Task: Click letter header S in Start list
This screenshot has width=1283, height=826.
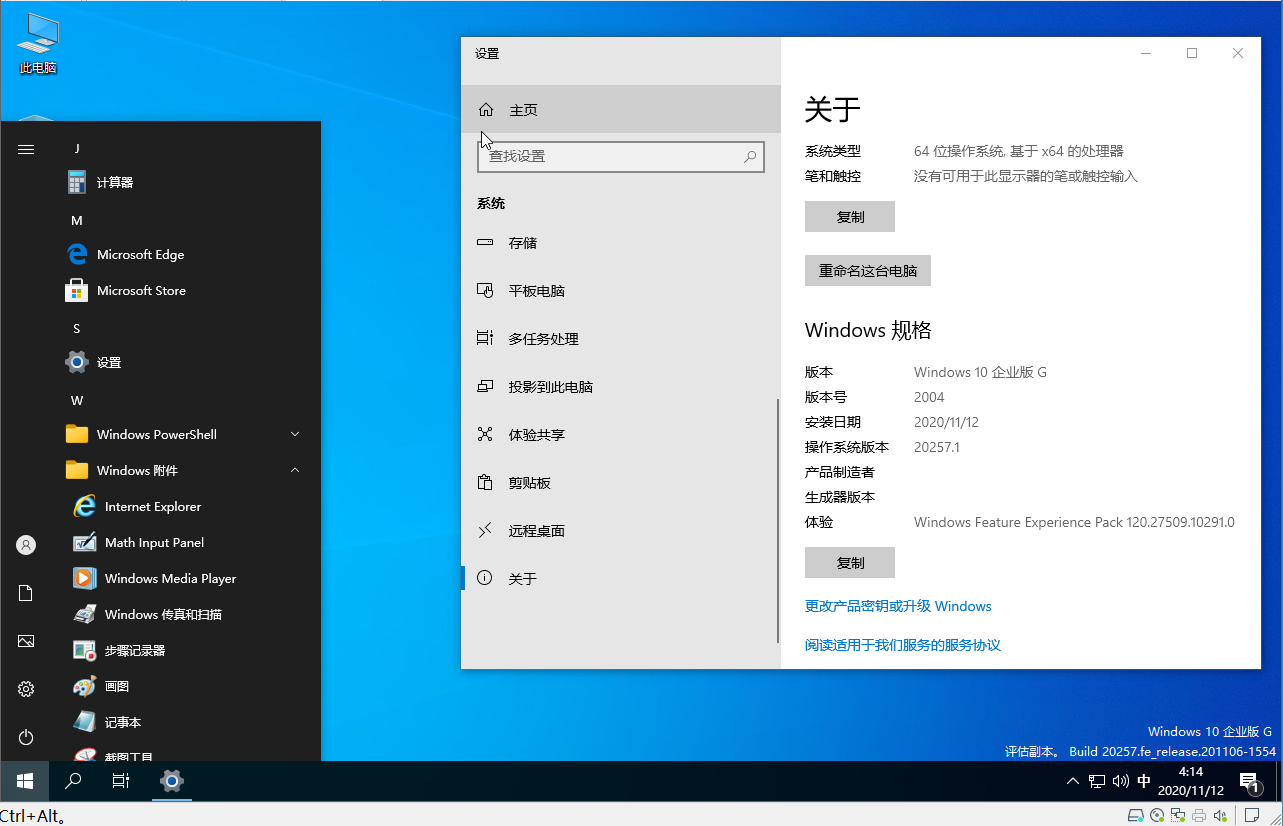Action: coord(77,328)
